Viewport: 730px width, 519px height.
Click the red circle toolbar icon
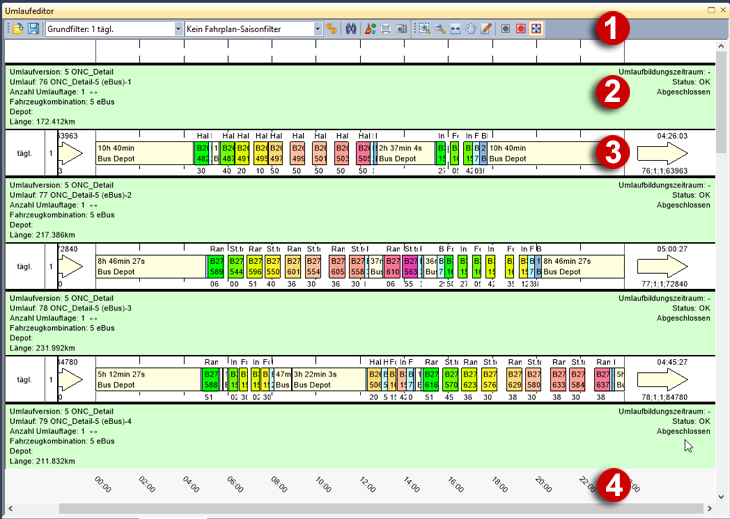[x=520, y=29]
